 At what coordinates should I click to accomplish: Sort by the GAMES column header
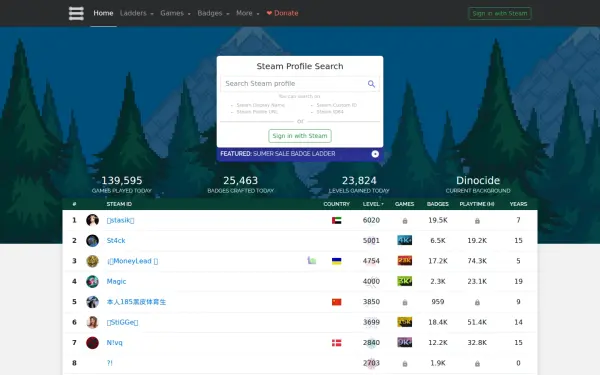(x=404, y=204)
